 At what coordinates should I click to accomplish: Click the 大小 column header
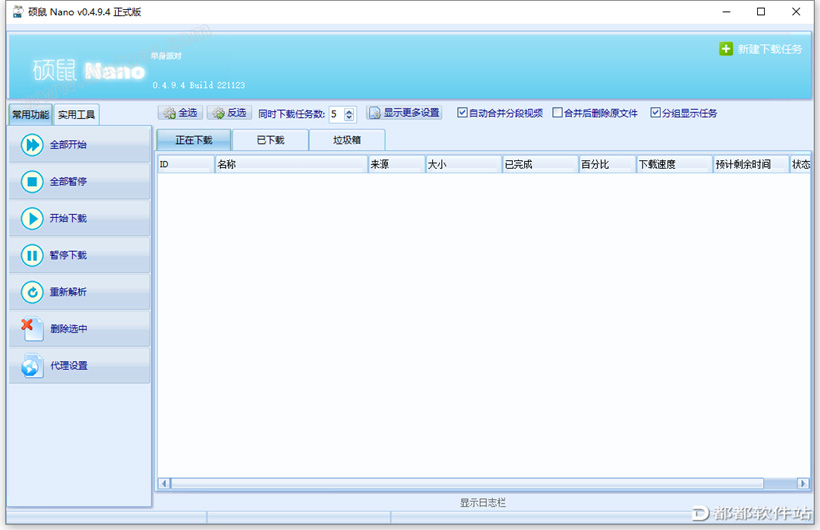(x=463, y=164)
